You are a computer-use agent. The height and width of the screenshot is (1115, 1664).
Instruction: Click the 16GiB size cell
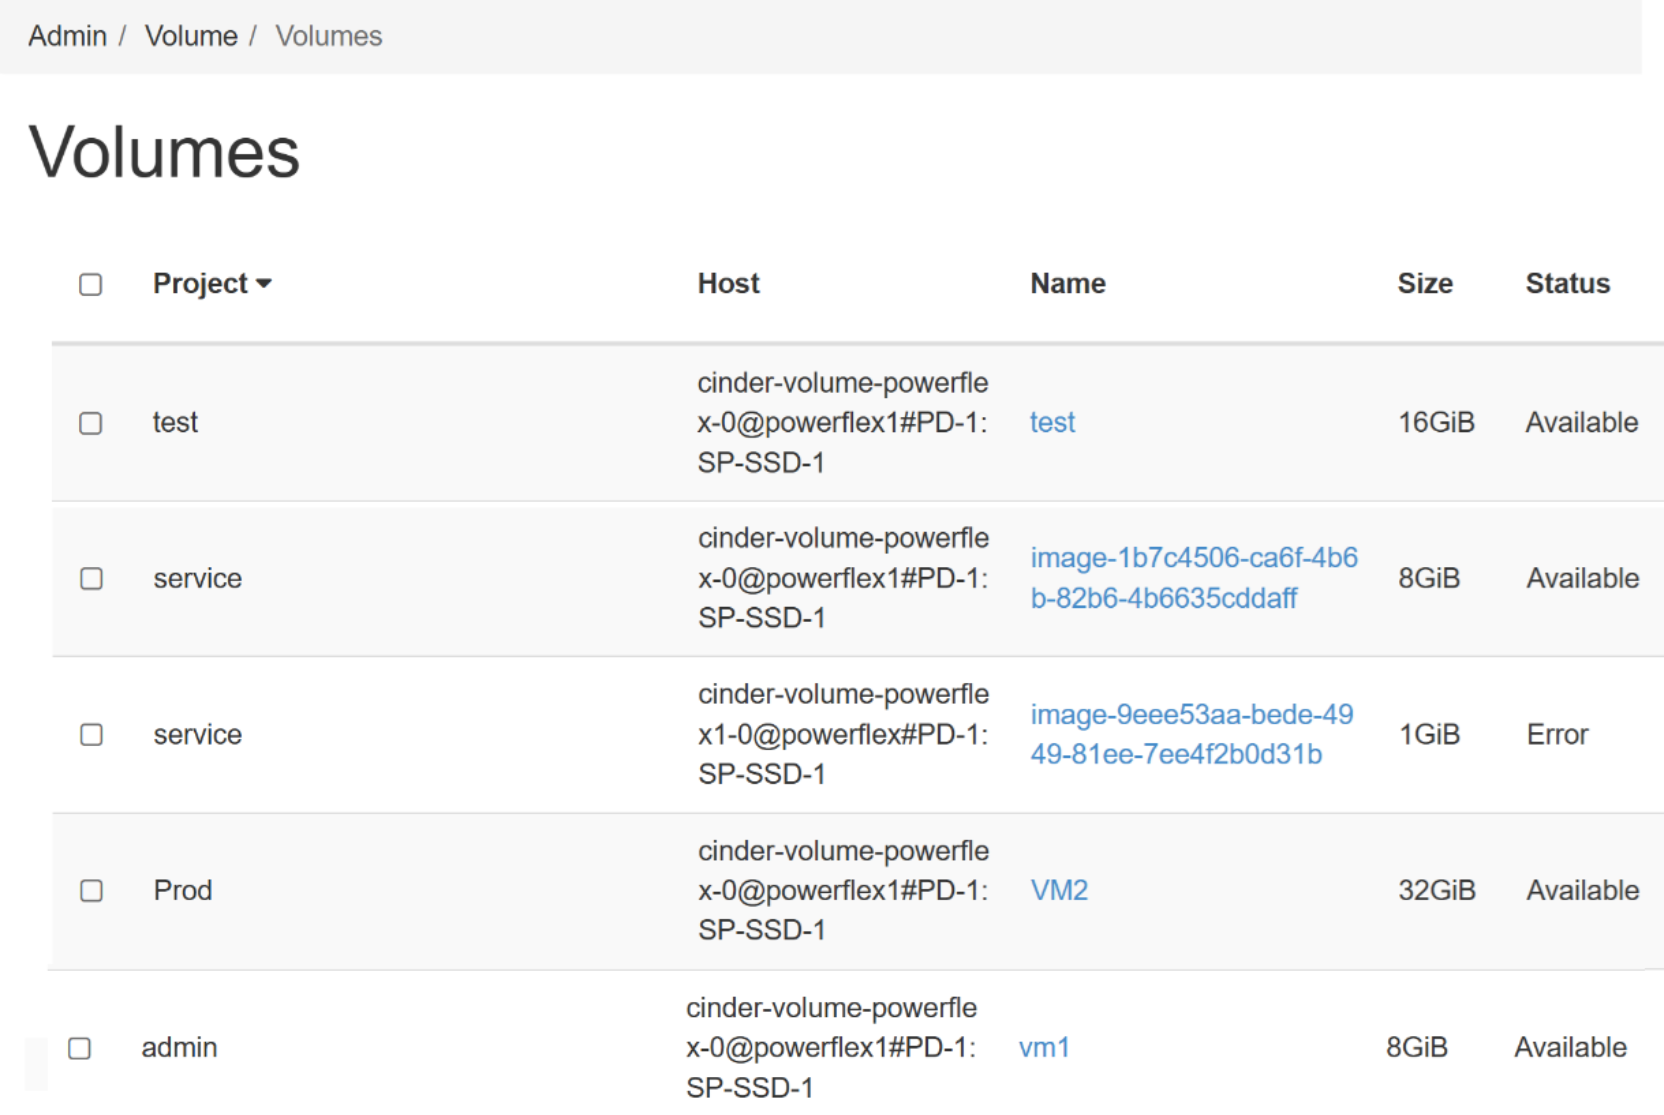1436,422
